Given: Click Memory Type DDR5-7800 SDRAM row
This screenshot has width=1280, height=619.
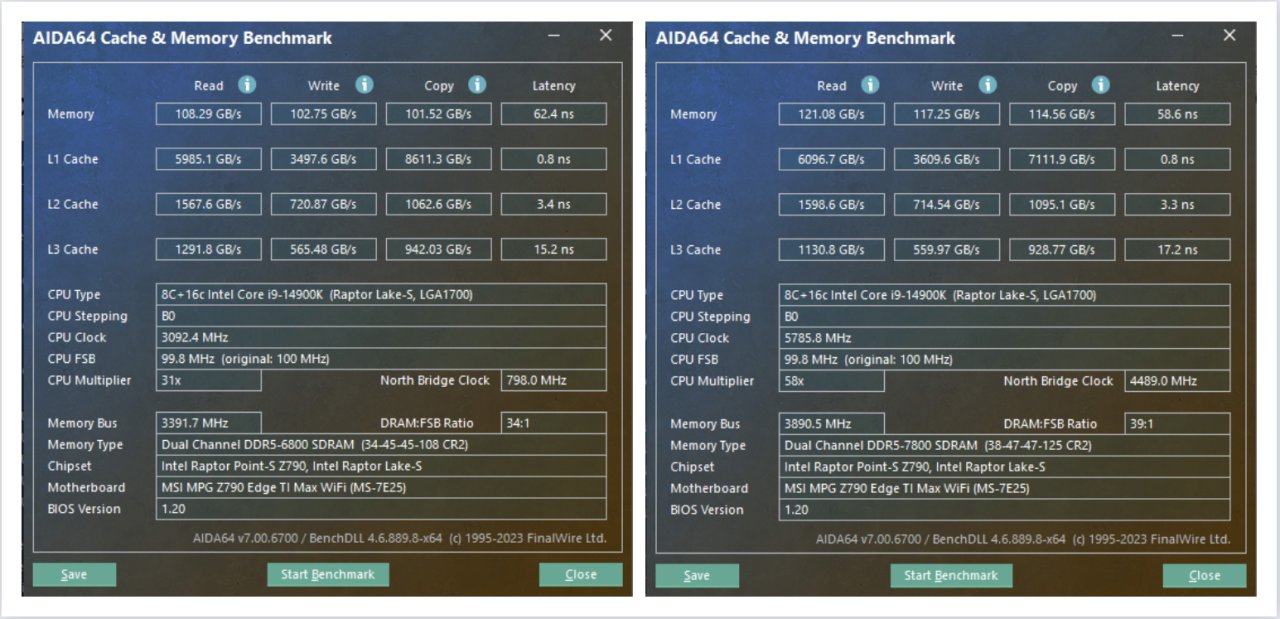Looking at the screenshot, I should click(1004, 445).
